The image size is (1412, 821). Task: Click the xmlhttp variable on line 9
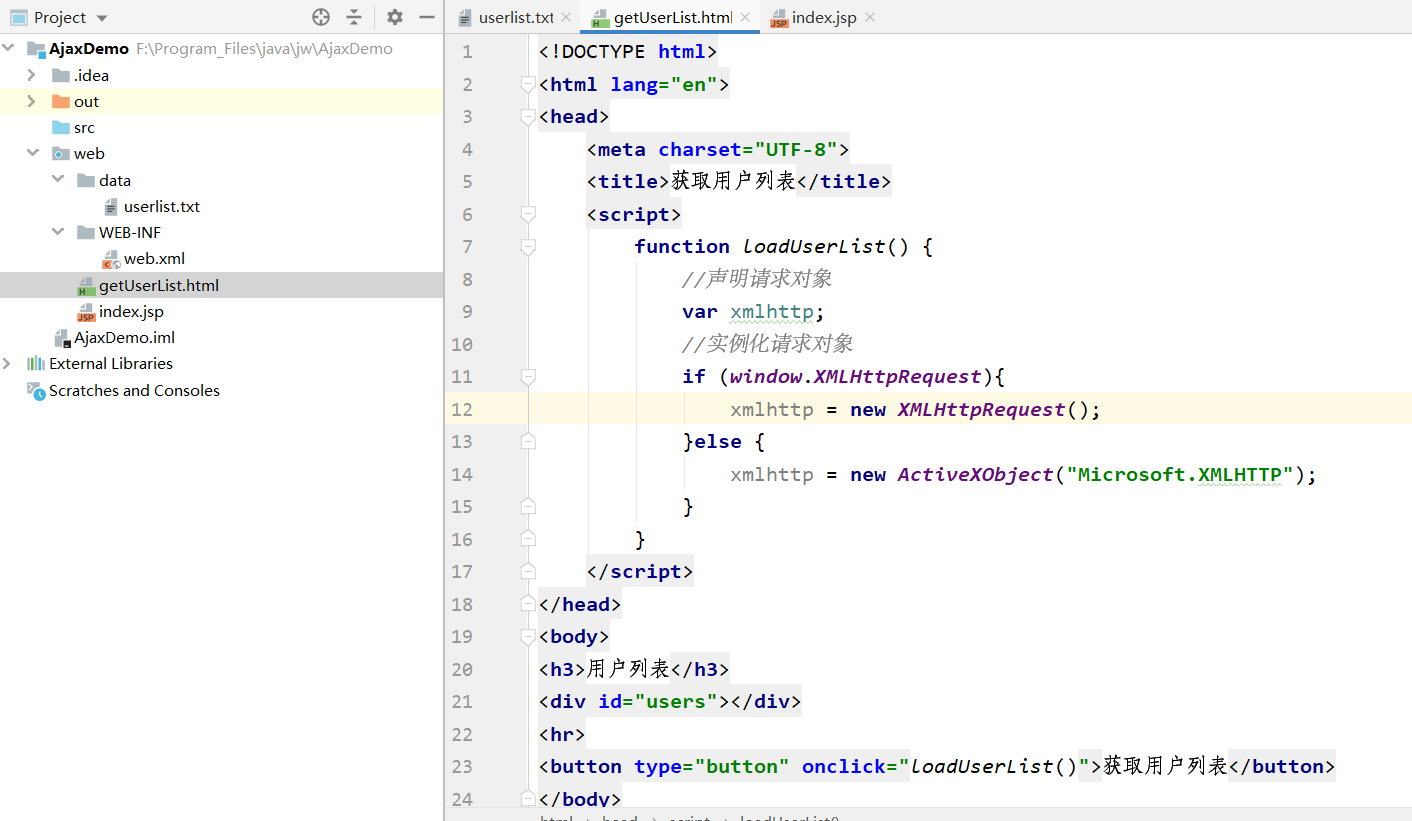point(771,312)
